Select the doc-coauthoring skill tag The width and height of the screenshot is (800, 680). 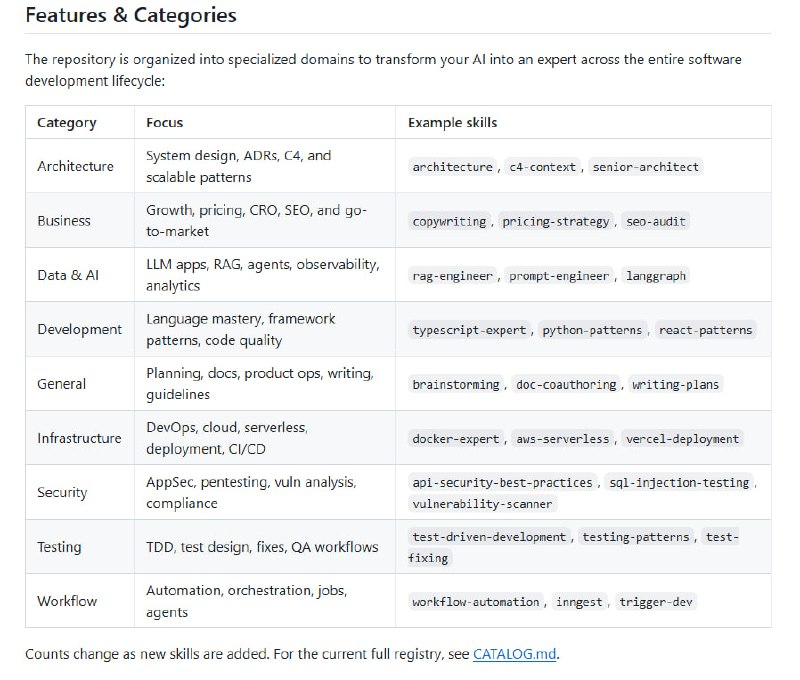click(567, 384)
